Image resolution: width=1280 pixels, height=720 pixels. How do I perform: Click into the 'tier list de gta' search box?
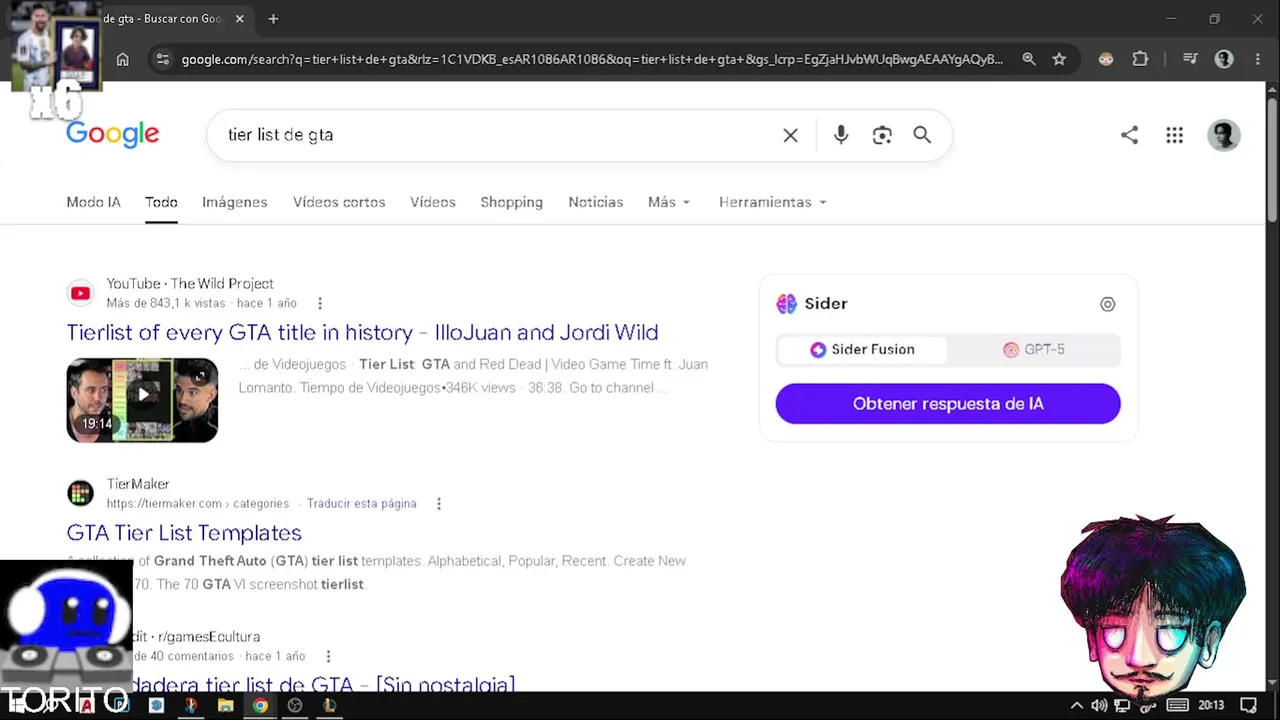[x=500, y=135]
